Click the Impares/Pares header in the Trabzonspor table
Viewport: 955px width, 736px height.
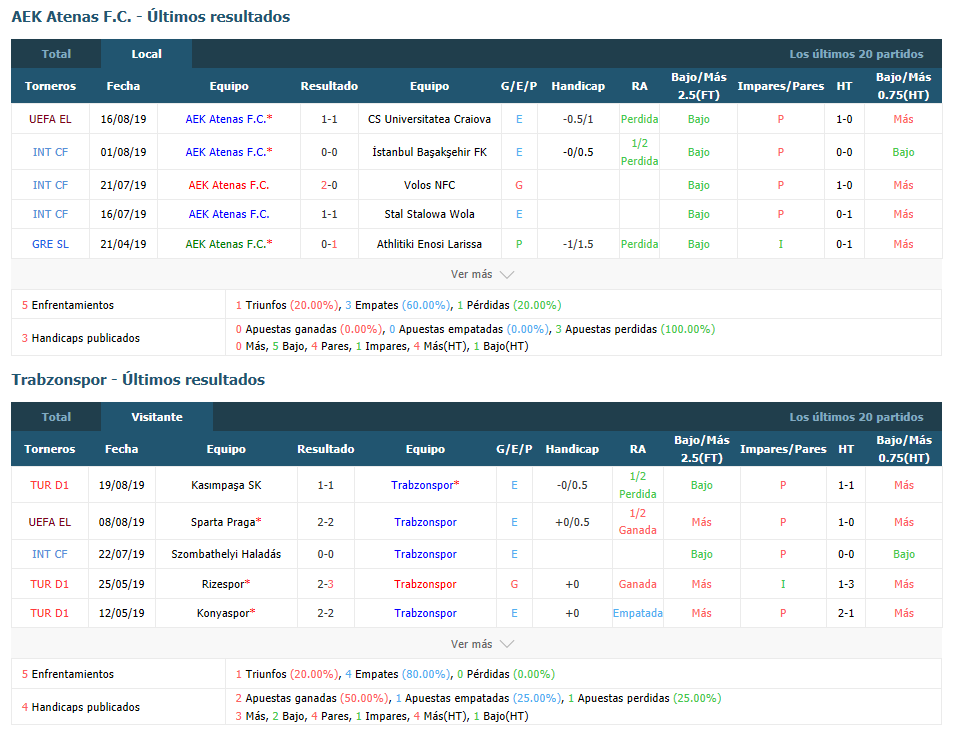tap(783, 449)
